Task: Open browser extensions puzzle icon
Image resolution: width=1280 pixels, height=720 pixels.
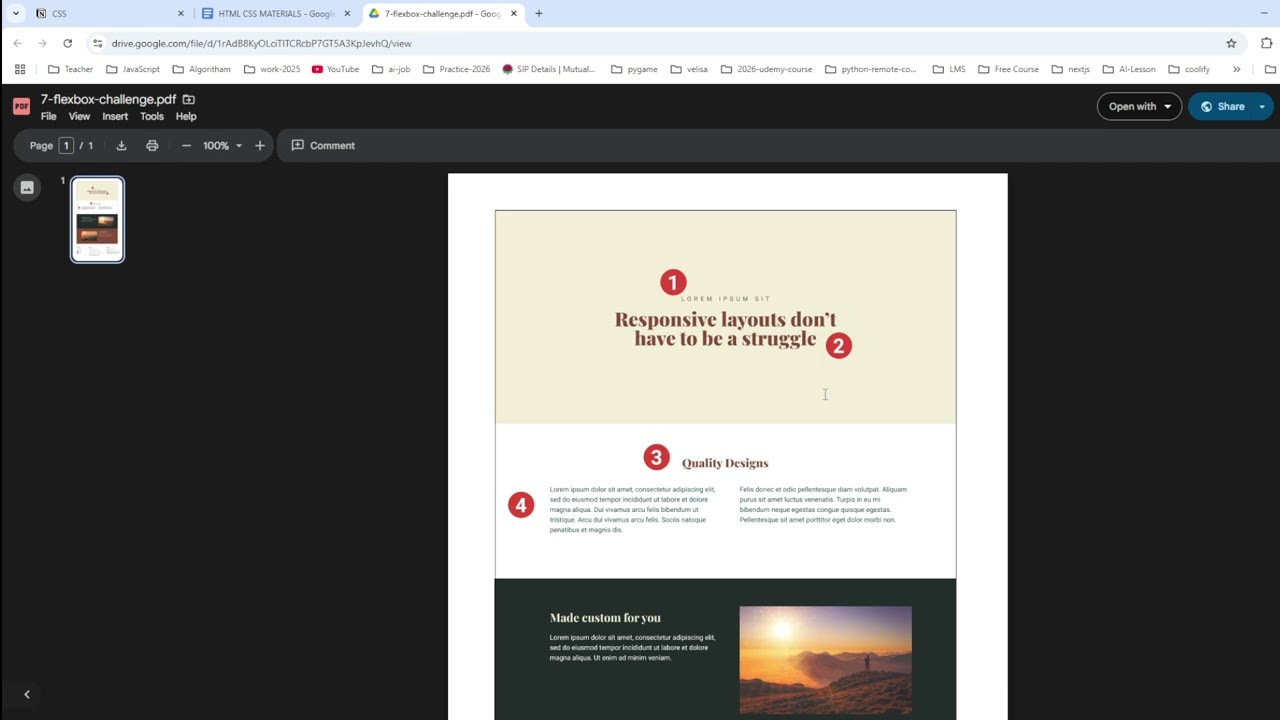Action: pyautogui.click(x=1266, y=43)
